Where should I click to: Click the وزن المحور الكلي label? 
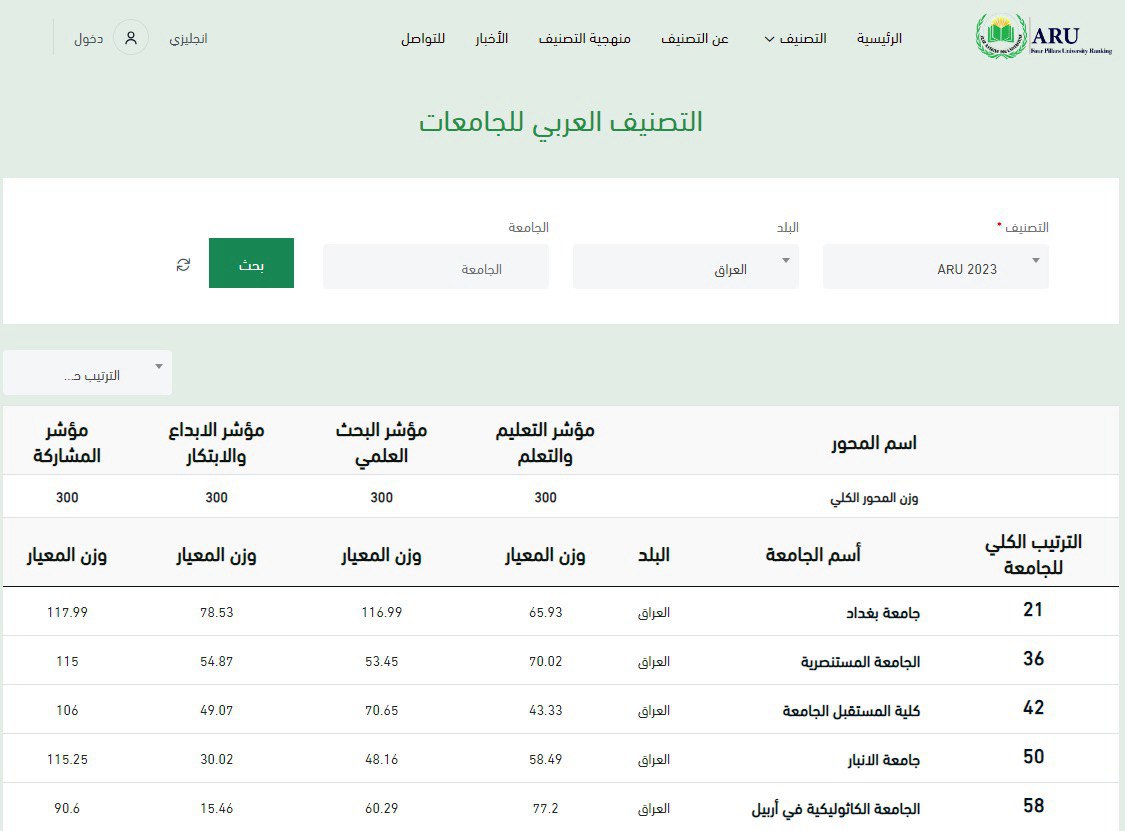pyautogui.click(x=874, y=498)
